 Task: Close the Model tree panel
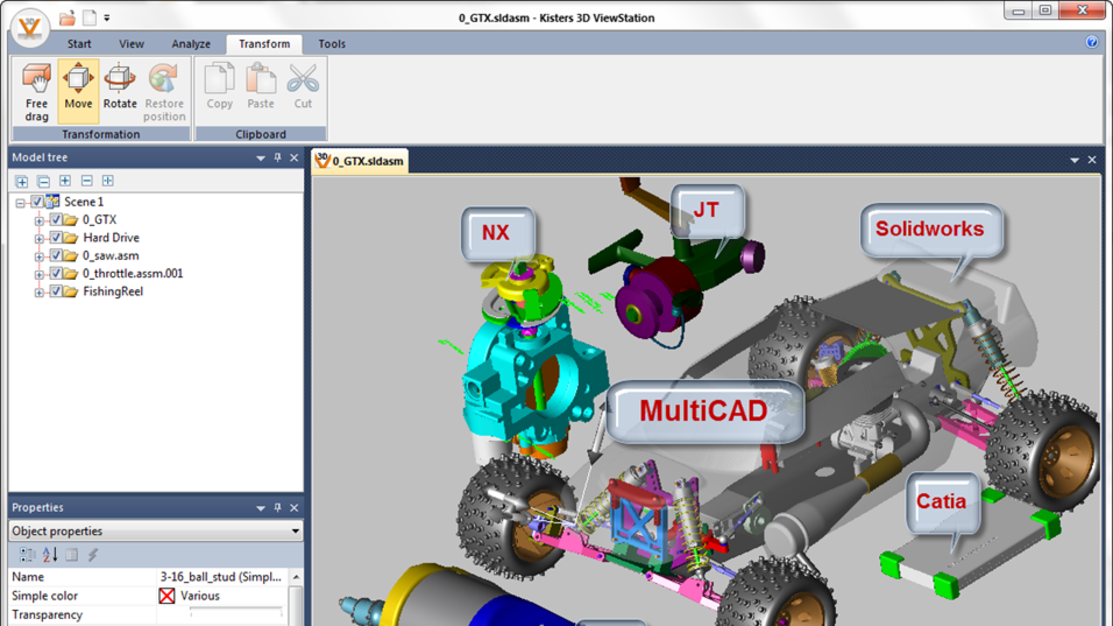pos(294,158)
